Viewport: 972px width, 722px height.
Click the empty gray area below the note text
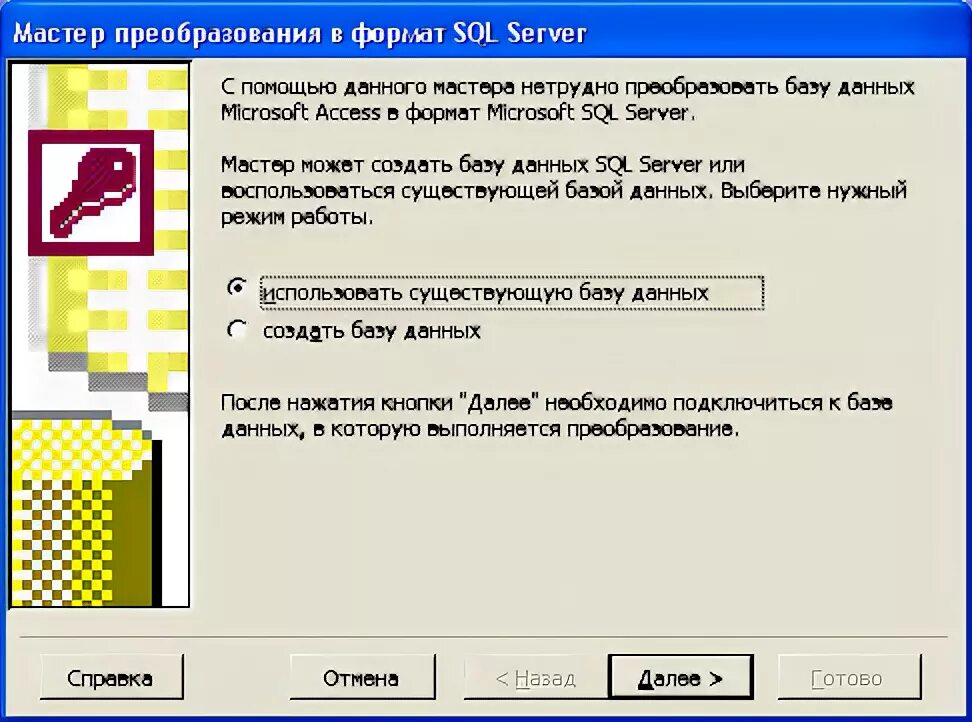point(570,533)
